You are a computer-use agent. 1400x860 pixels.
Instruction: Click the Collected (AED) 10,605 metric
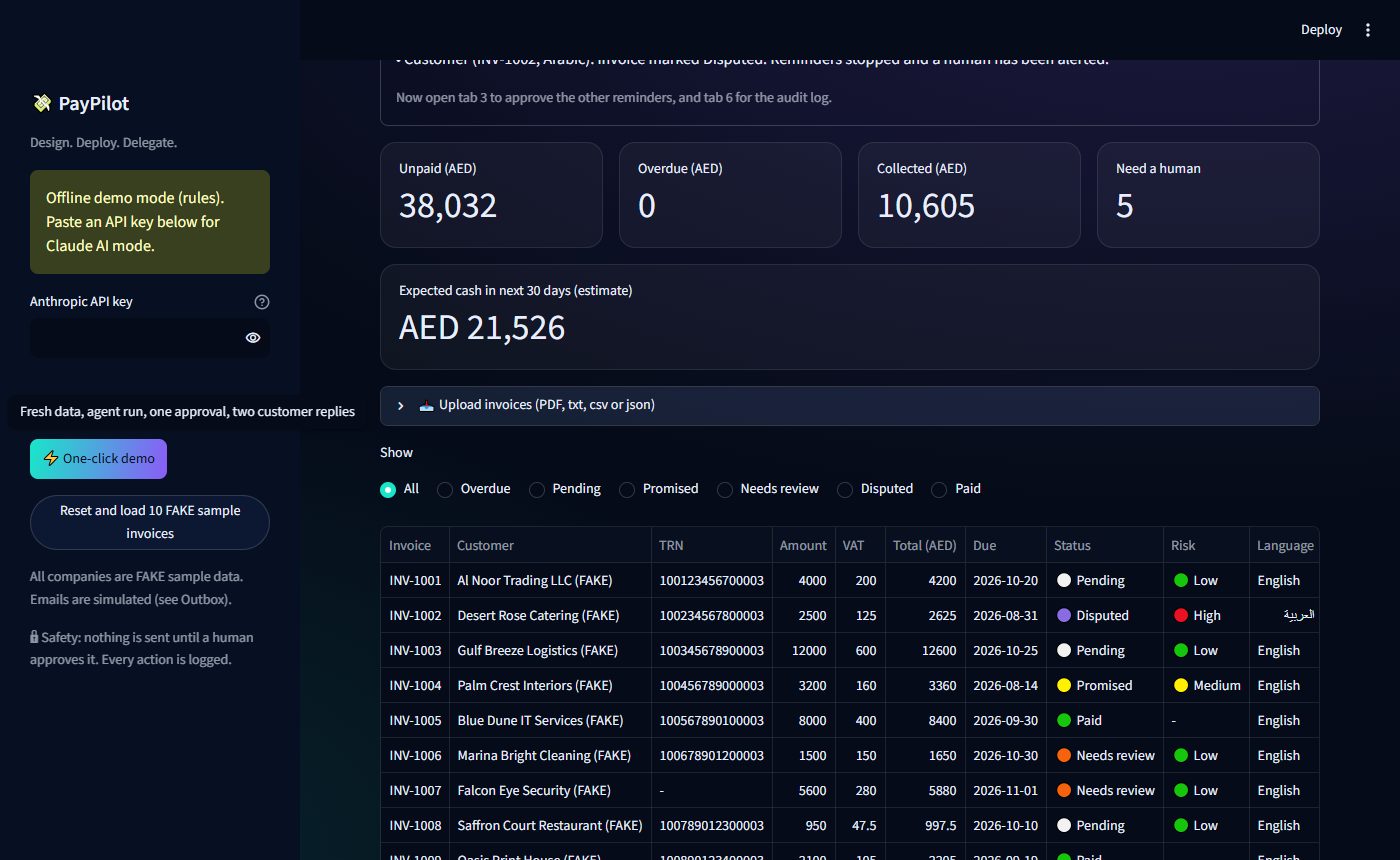(x=969, y=195)
